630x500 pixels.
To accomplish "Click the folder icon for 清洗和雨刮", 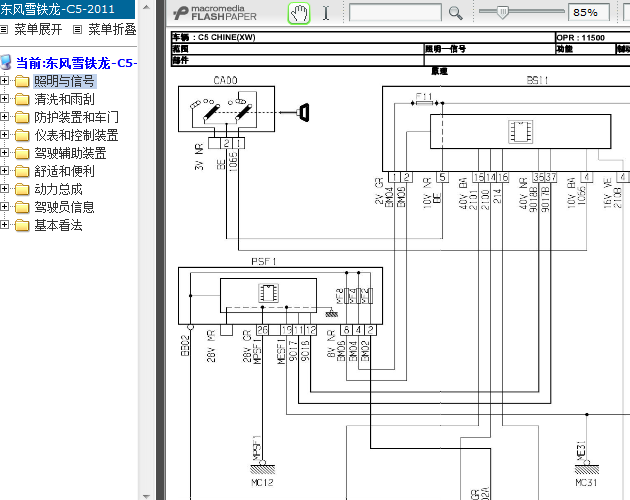I will point(22,99).
